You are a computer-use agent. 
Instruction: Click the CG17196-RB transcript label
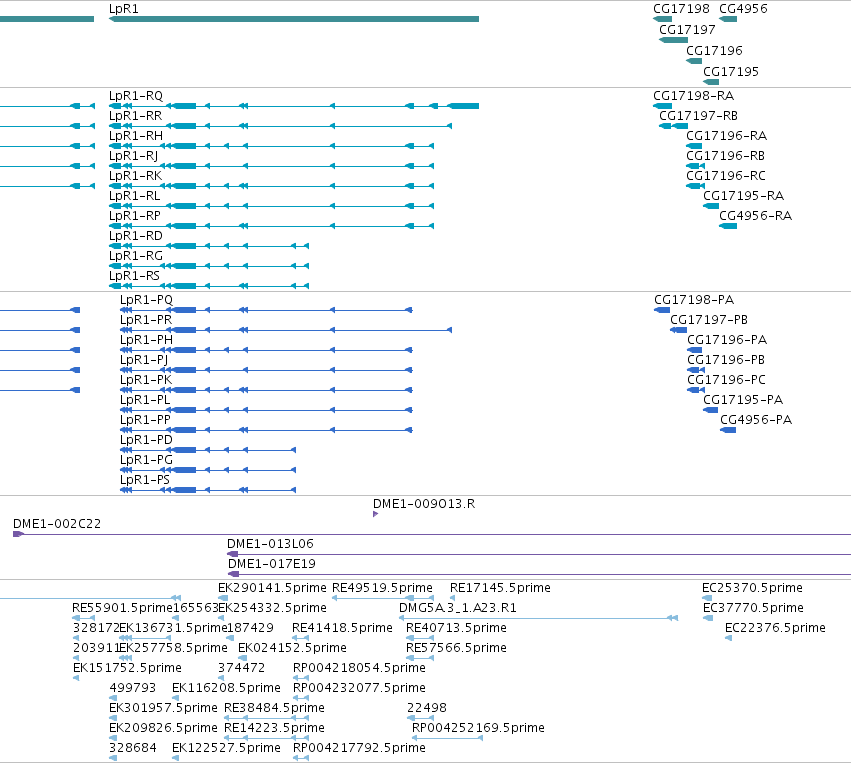(726, 156)
